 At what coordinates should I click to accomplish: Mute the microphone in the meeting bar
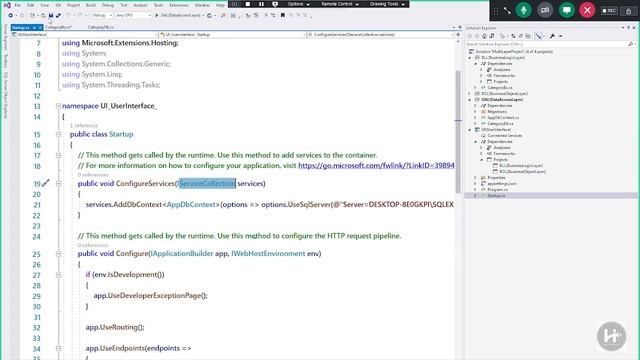click(x=524, y=10)
